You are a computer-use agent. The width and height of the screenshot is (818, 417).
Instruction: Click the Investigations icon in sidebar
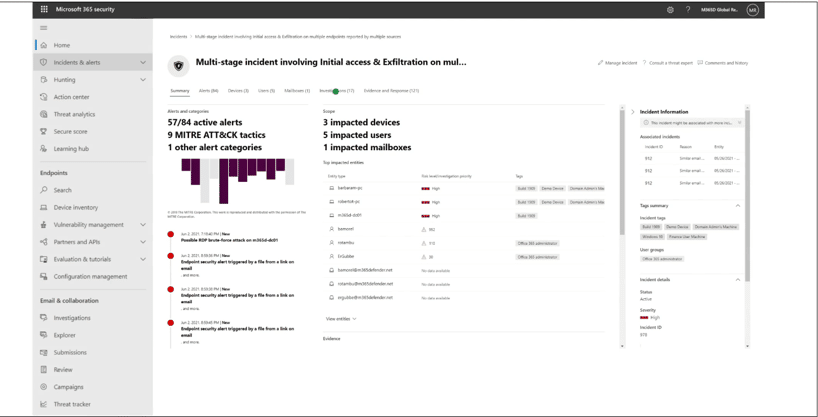[44, 318]
